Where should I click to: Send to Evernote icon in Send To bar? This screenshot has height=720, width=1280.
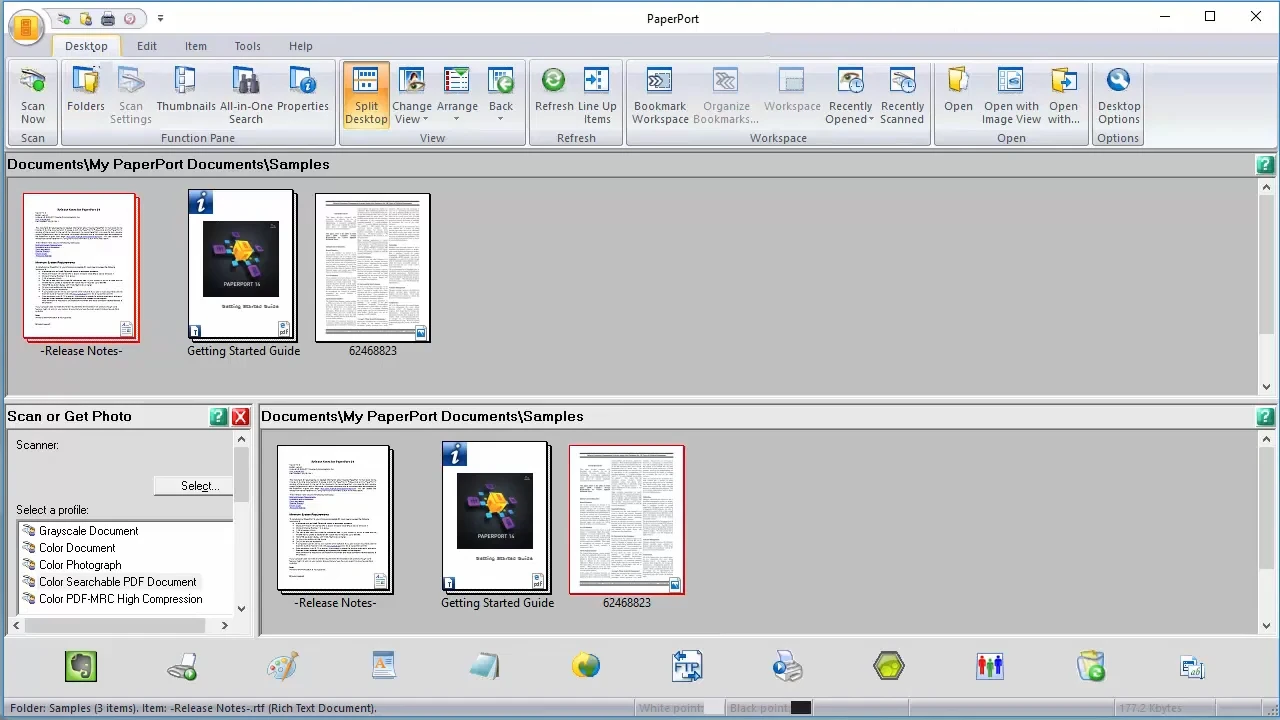point(81,667)
